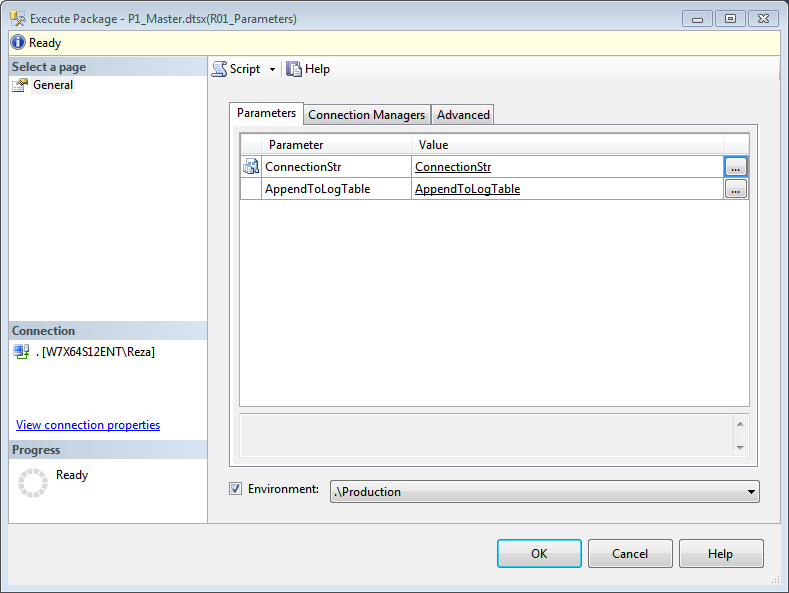The width and height of the screenshot is (789, 593).
Task: Open ellipsis editor for AppendToLogTable value
Action: pyautogui.click(x=735, y=189)
